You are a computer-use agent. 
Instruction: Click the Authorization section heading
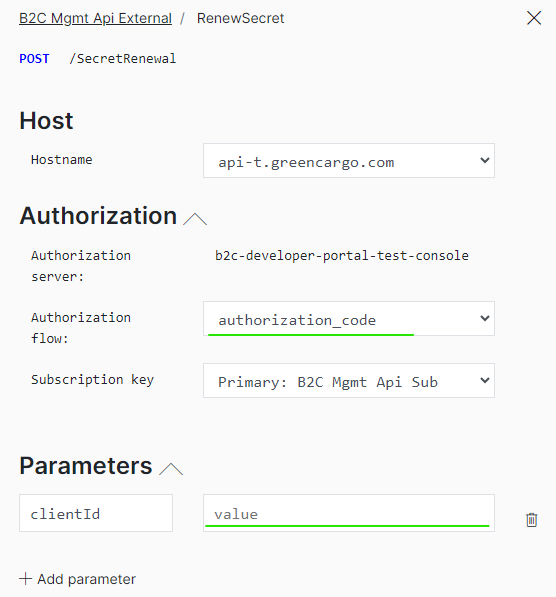(98, 216)
